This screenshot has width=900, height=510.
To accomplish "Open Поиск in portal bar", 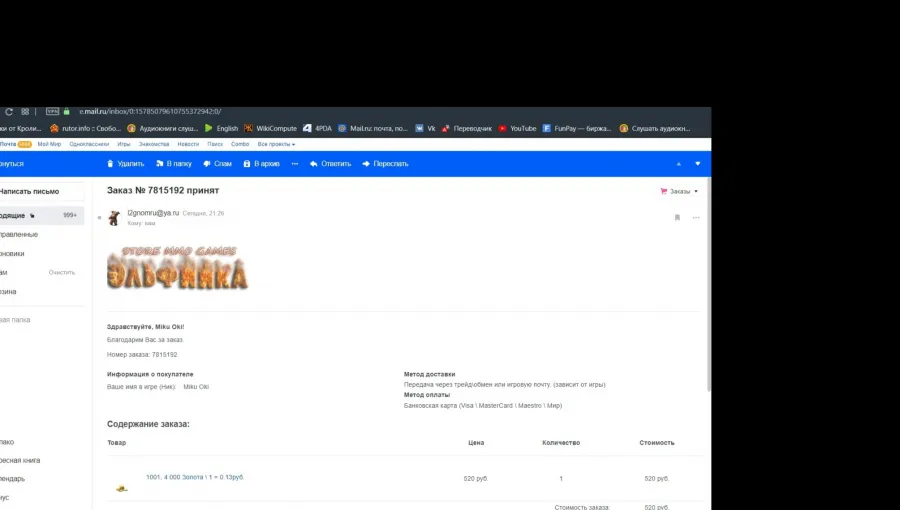I will [x=215, y=145].
